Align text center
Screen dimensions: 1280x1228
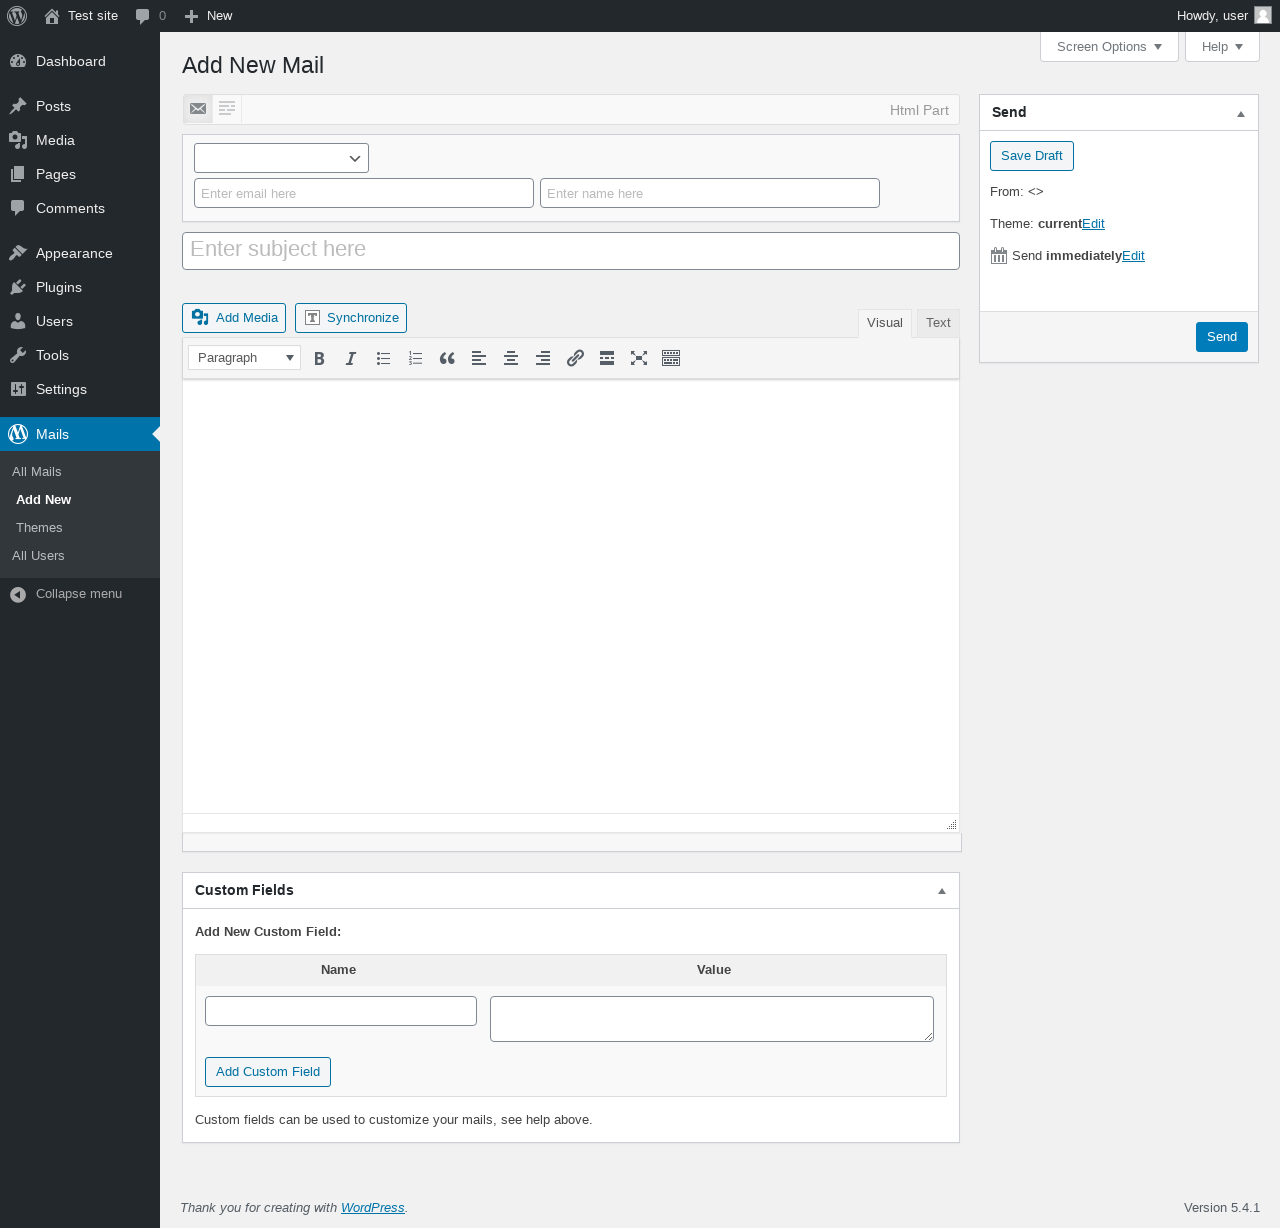click(x=511, y=358)
